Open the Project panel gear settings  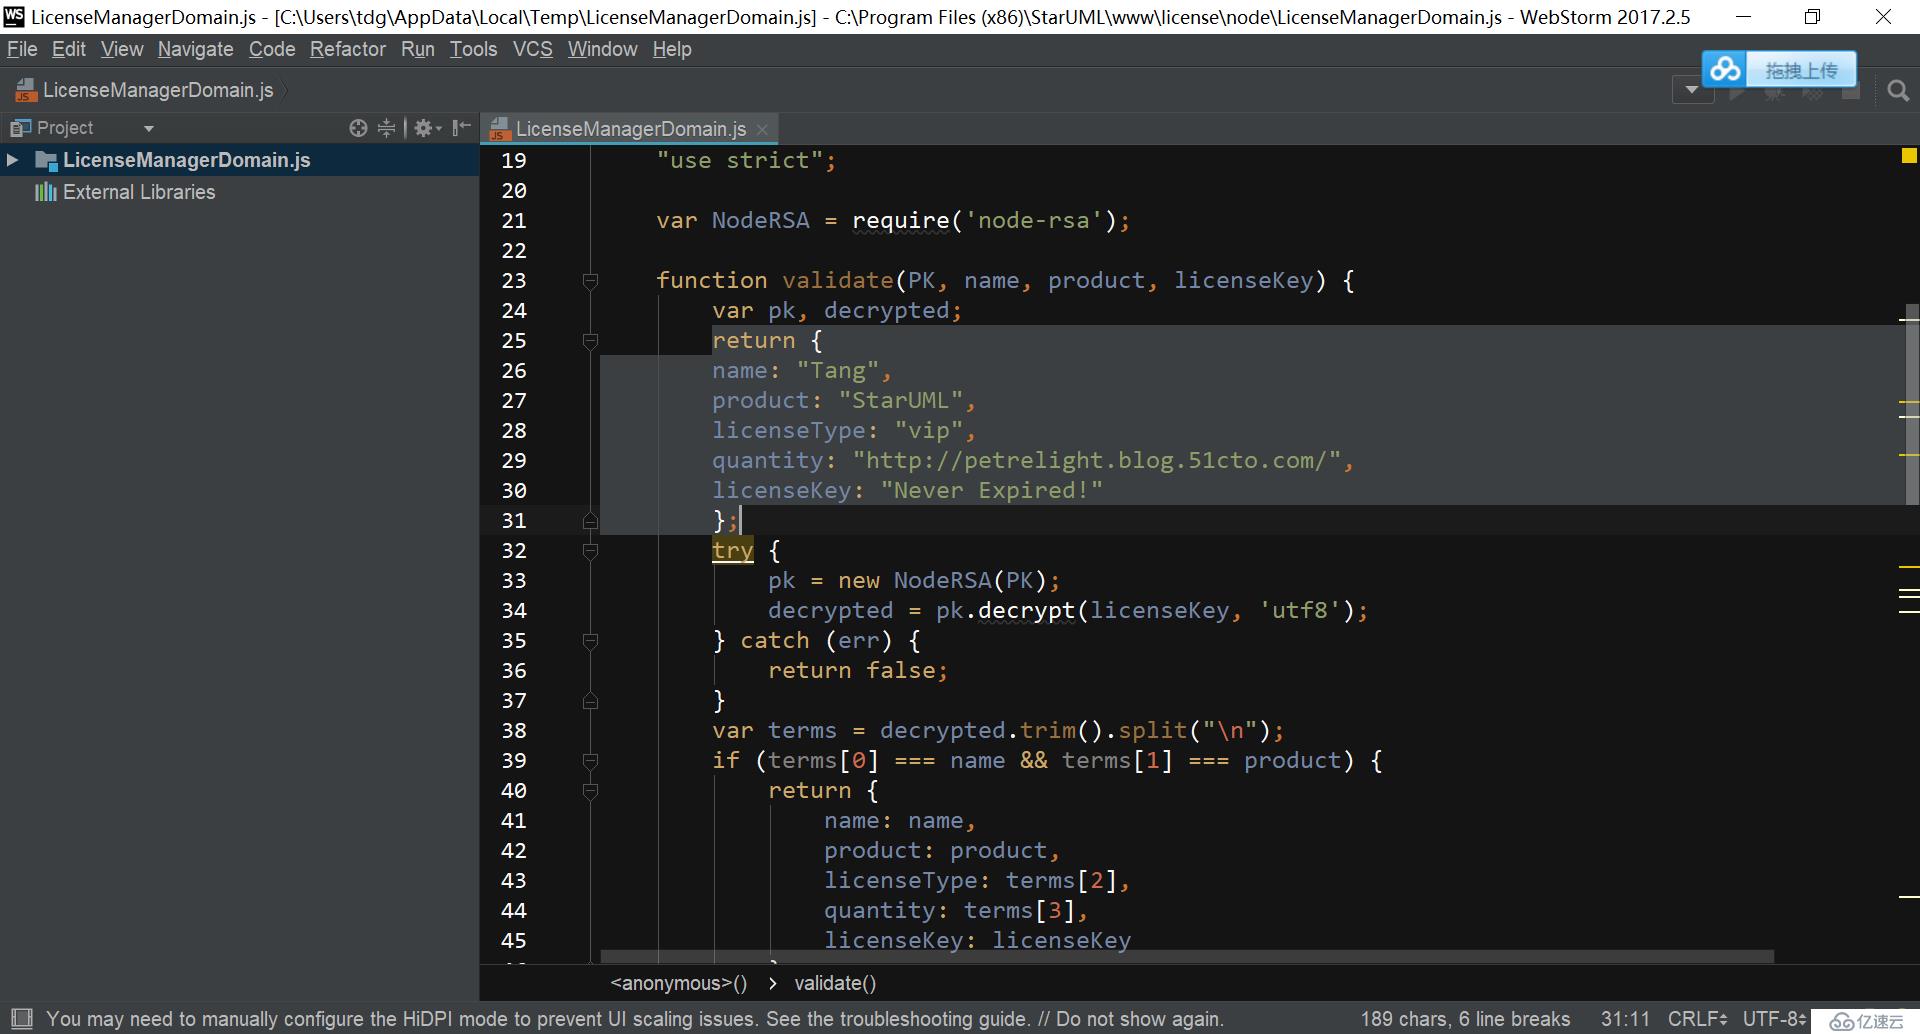pyautogui.click(x=427, y=128)
